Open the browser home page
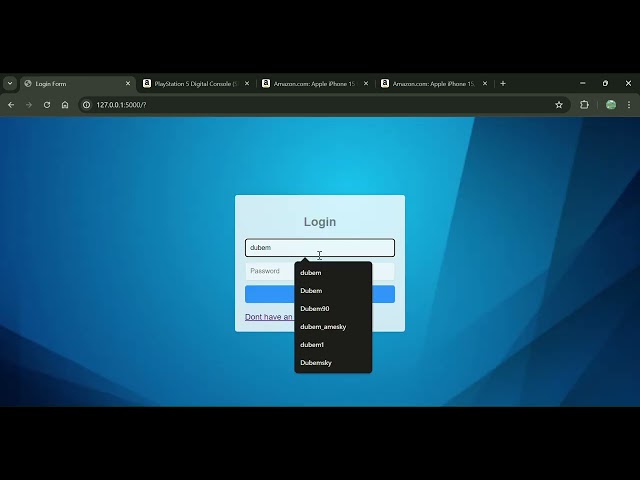This screenshot has width=640, height=480. pyautogui.click(x=65, y=105)
